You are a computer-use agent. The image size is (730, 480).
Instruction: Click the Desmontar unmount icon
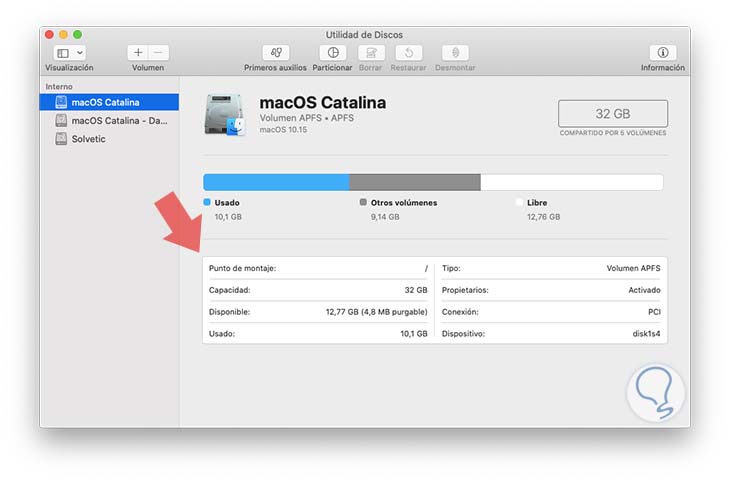pos(455,53)
